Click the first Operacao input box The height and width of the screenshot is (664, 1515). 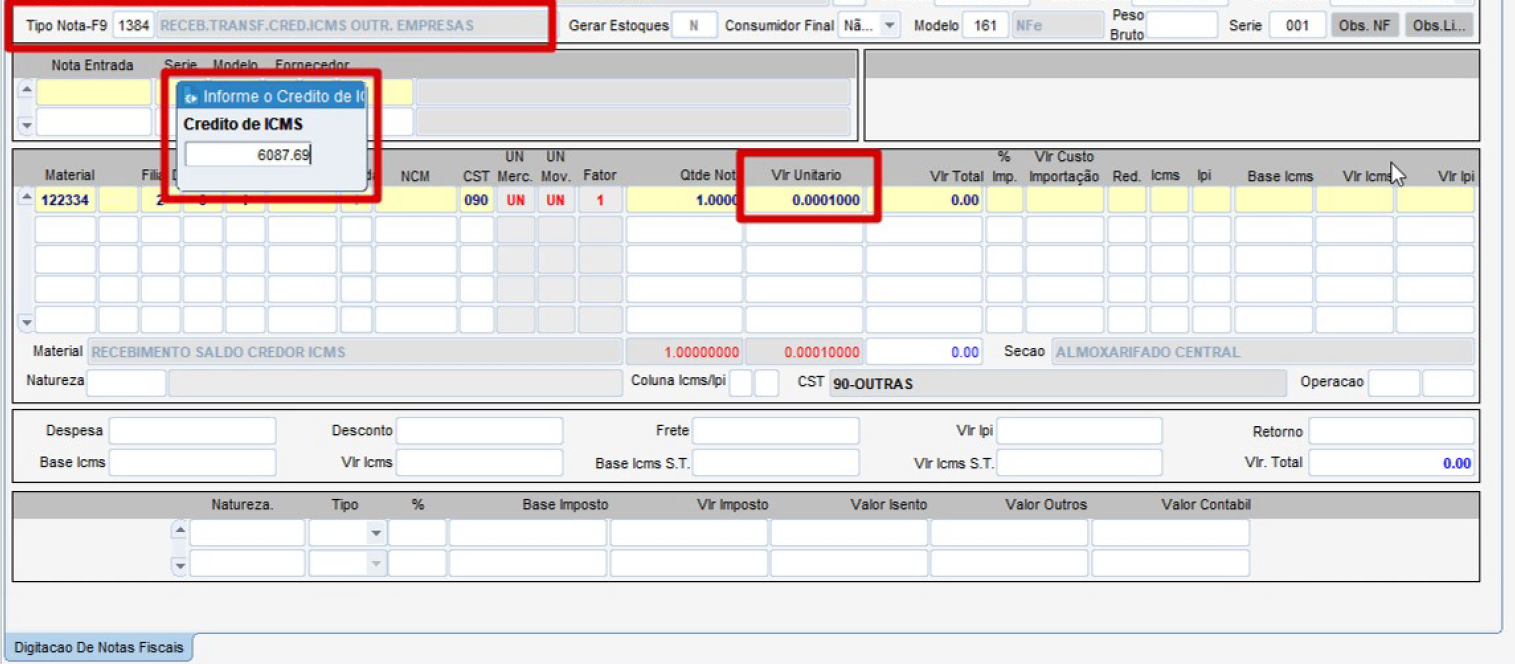coord(1394,383)
